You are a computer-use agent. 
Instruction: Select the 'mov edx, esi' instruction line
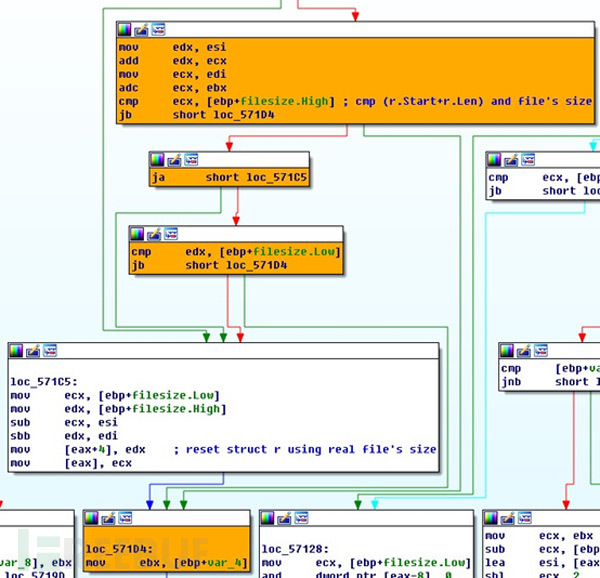pyautogui.click(x=173, y=47)
